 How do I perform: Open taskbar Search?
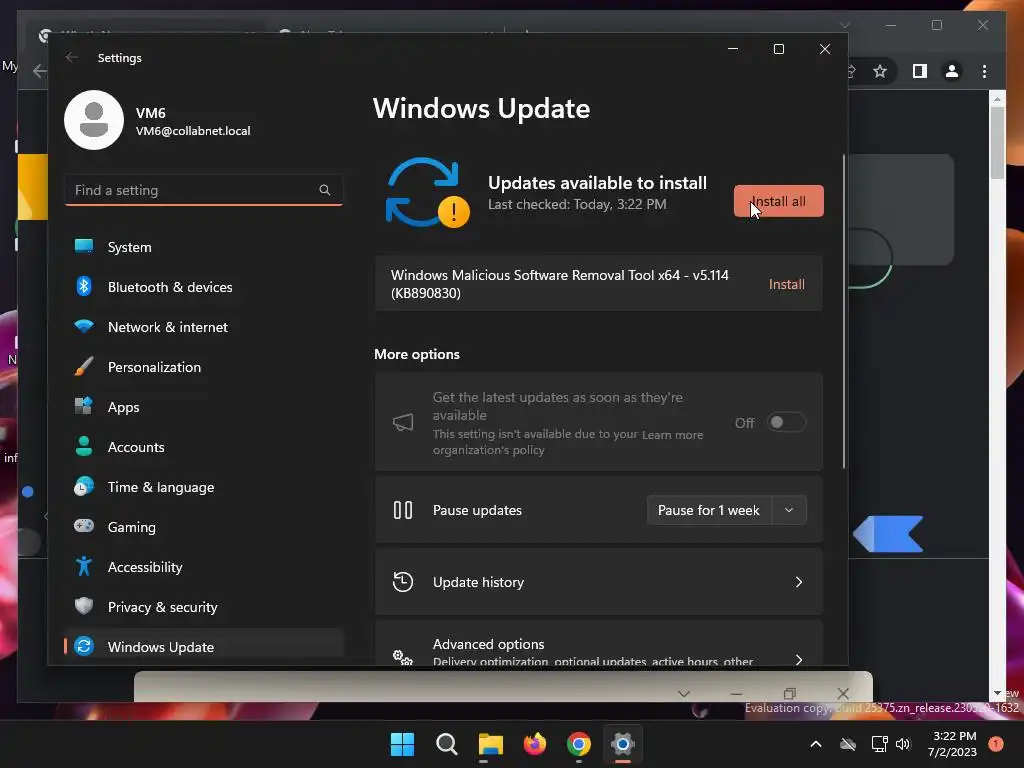click(x=447, y=744)
